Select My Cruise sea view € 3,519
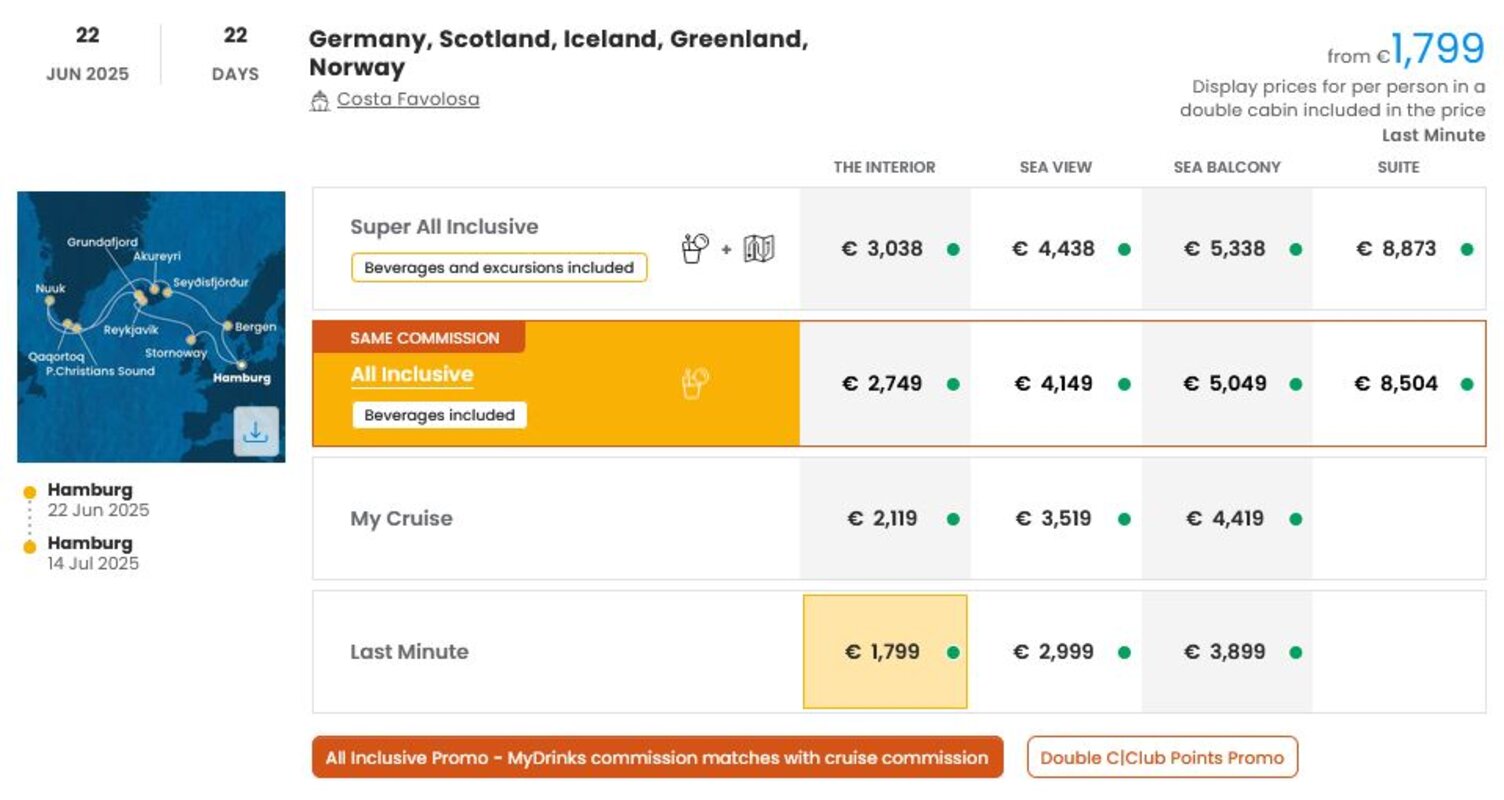 click(1056, 518)
